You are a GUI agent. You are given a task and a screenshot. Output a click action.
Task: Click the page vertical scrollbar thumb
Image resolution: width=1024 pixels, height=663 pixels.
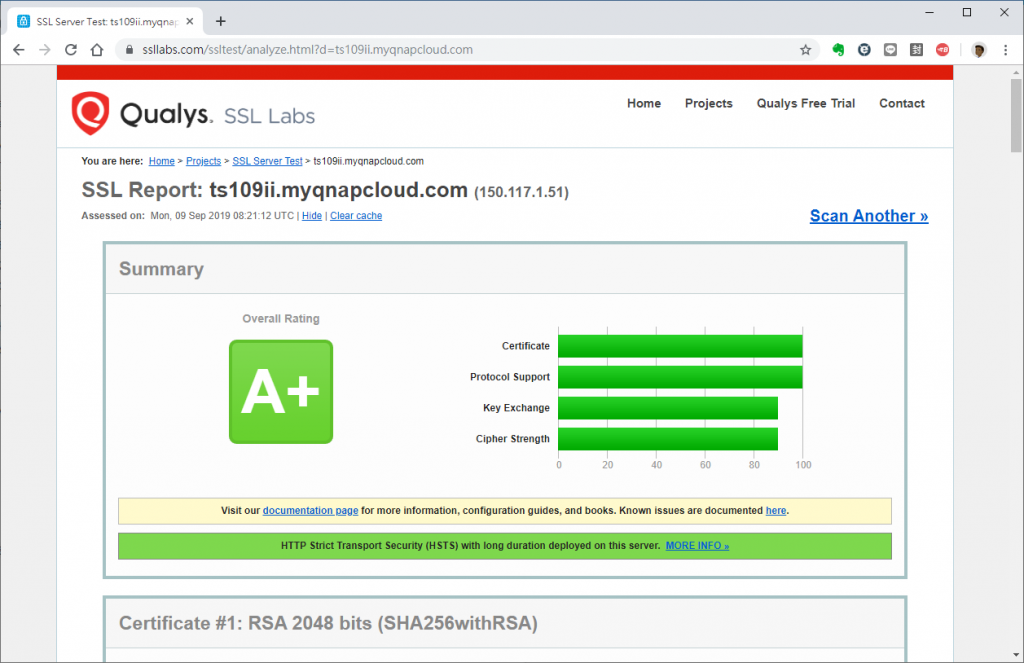[x=1016, y=116]
